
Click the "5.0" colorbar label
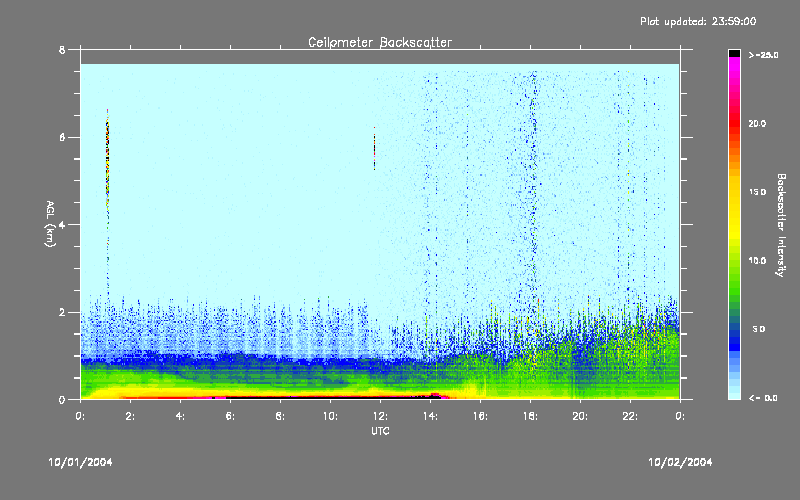tap(759, 329)
